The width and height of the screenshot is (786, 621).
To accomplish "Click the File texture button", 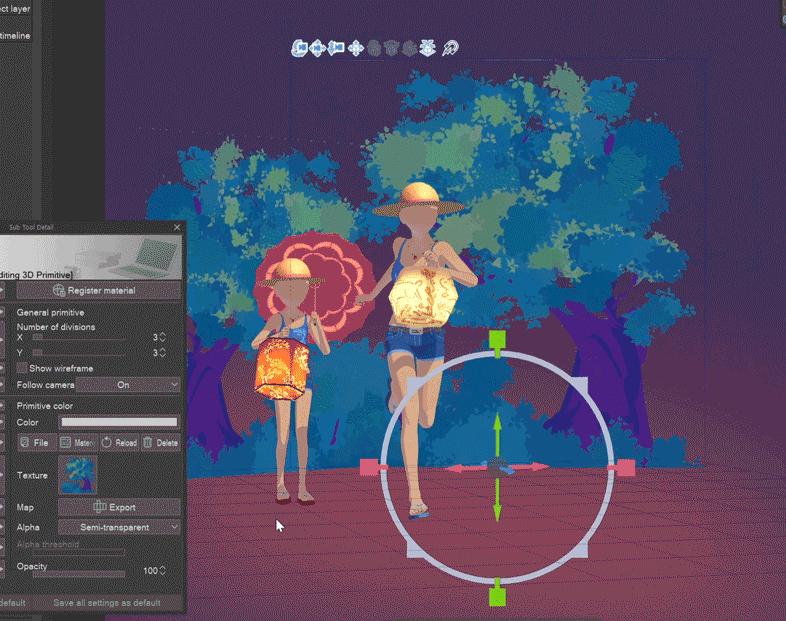I will point(37,443).
